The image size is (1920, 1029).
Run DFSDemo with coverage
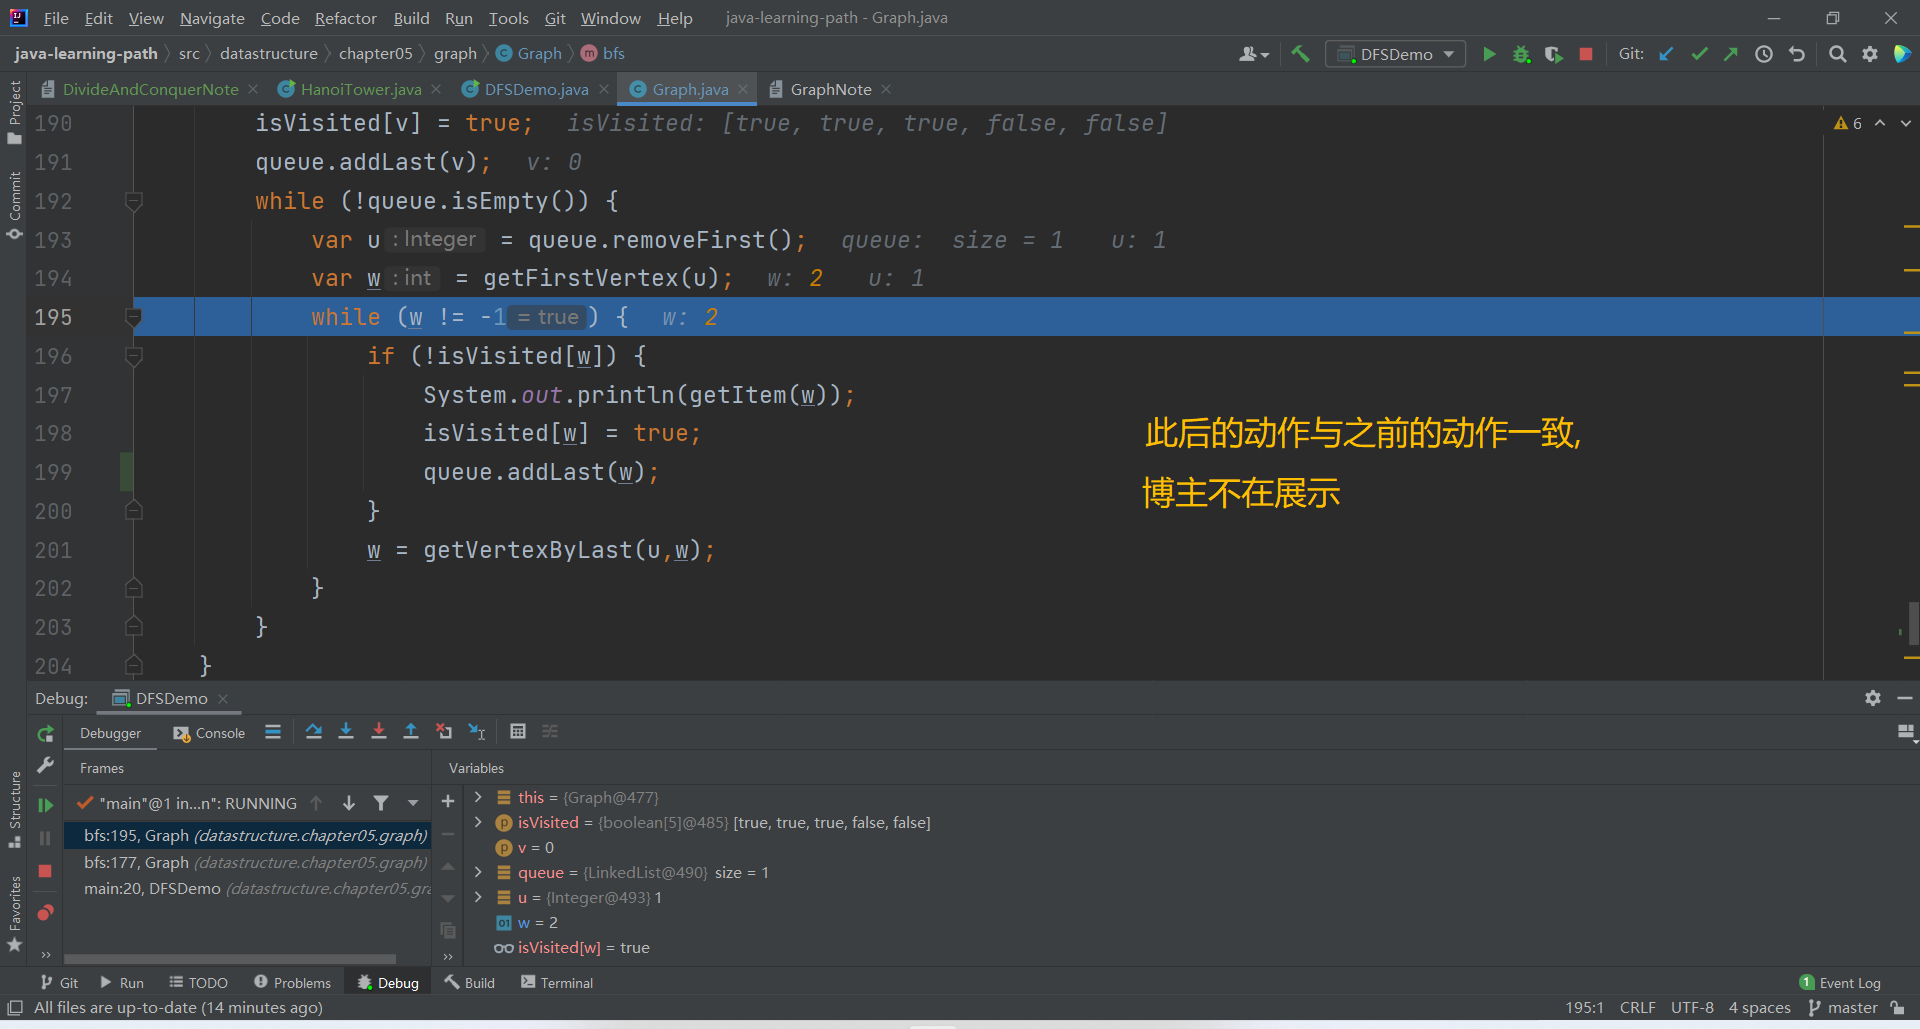point(1553,54)
